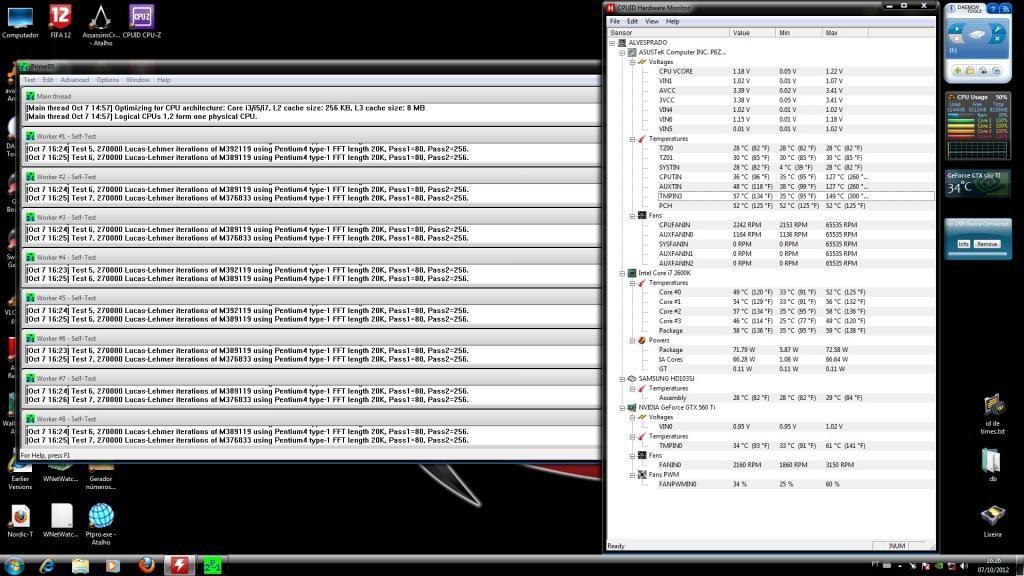Click Info button in USB device gadget
Image resolution: width=1024 pixels, height=576 pixels.
coord(963,244)
